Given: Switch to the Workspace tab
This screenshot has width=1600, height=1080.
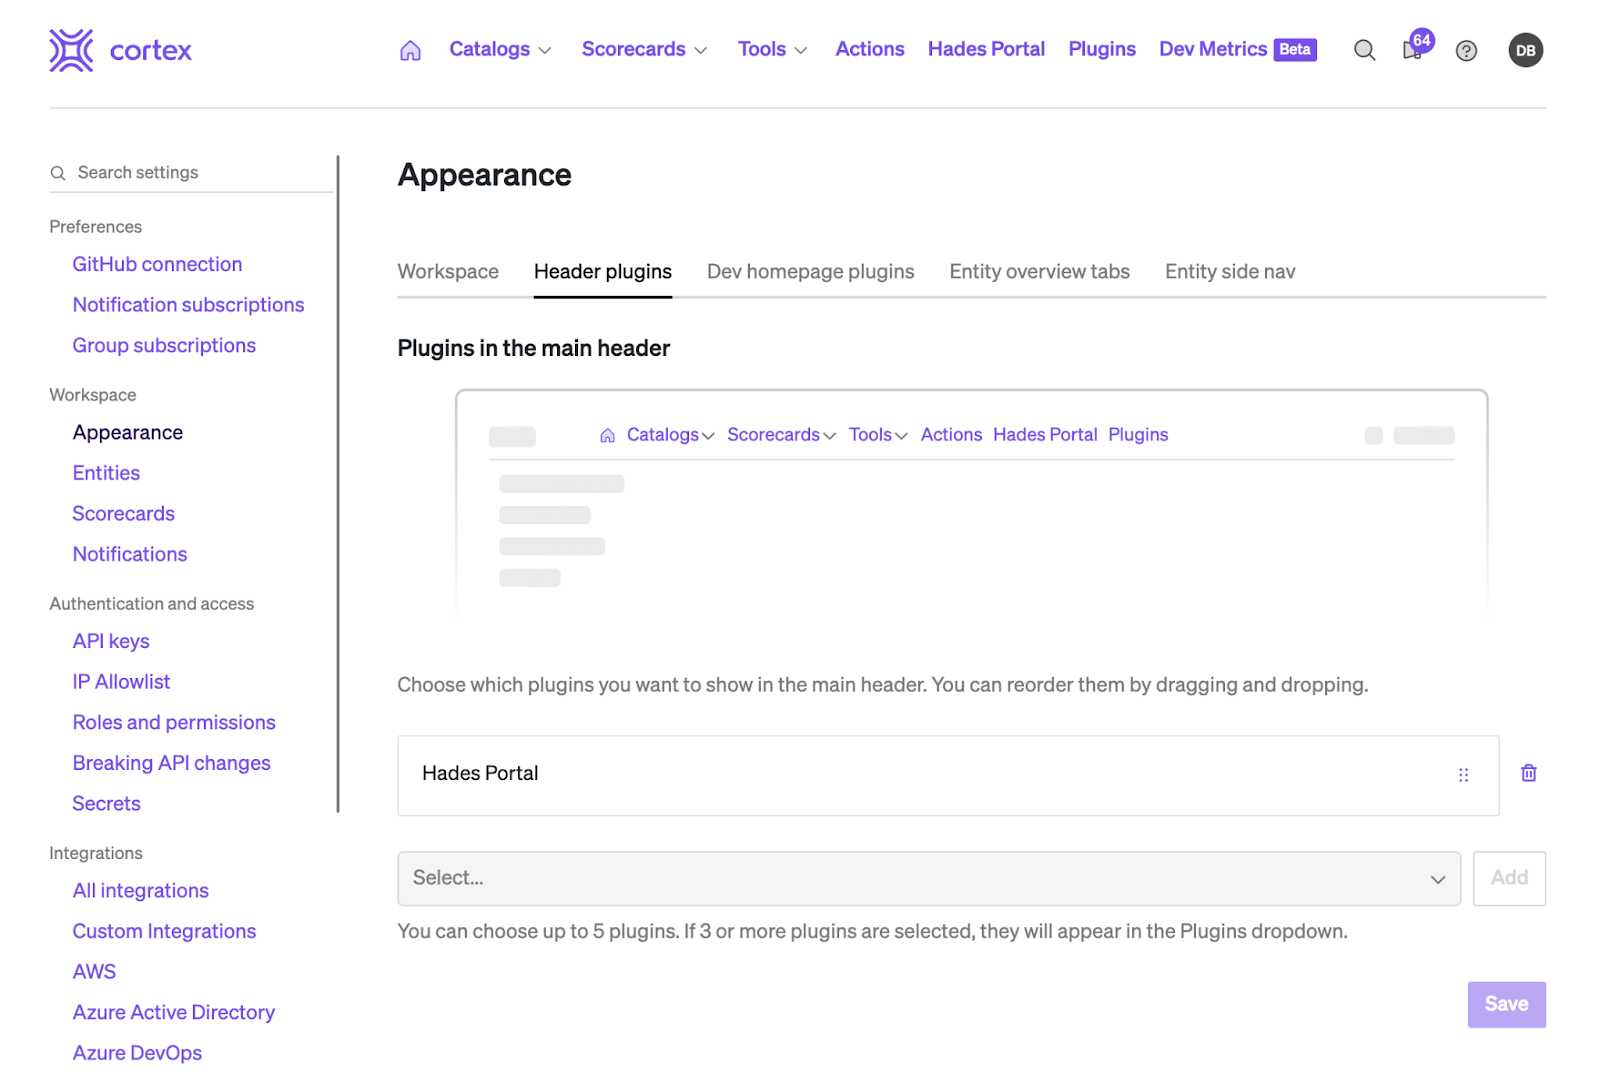Looking at the screenshot, I should [448, 272].
